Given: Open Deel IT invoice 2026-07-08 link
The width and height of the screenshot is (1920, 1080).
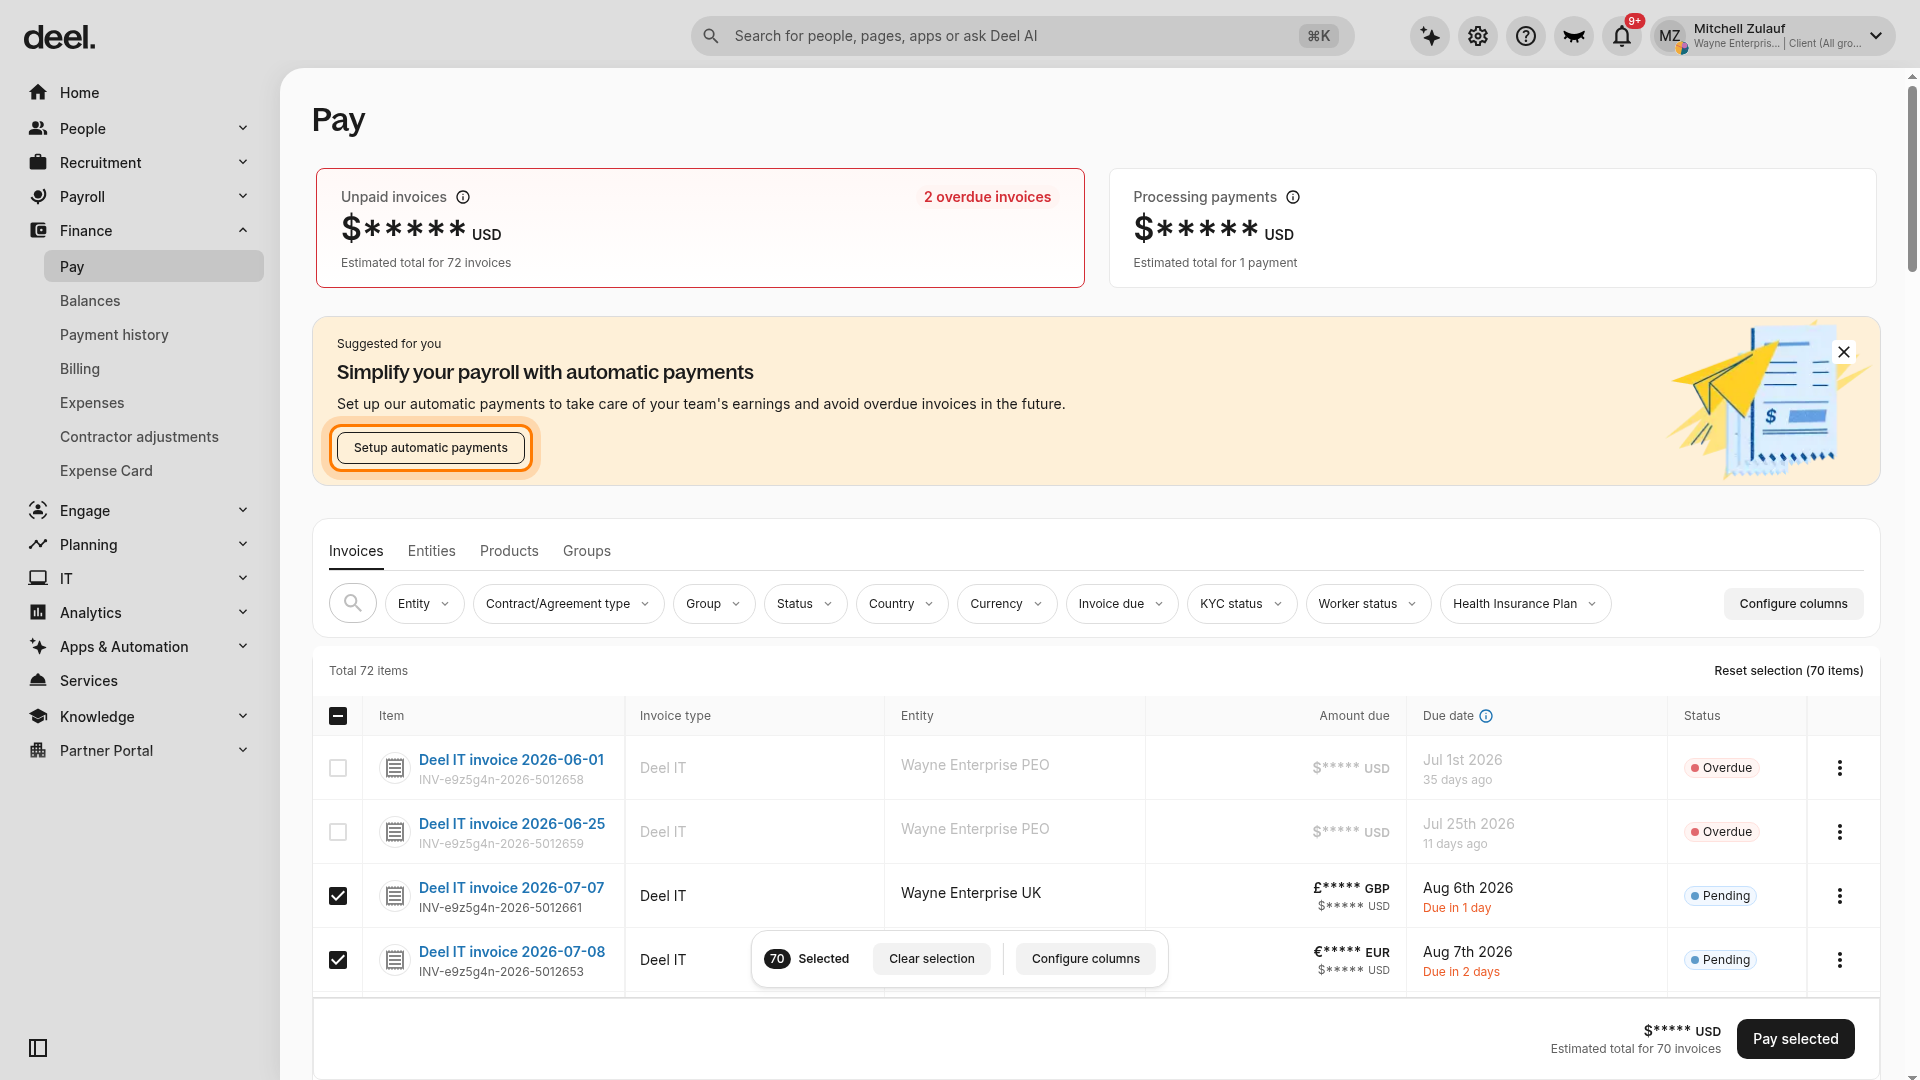Looking at the screenshot, I should [512, 952].
